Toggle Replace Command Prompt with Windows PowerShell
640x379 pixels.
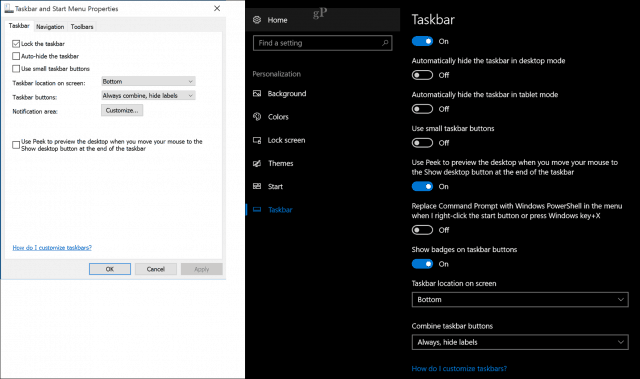click(422, 230)
